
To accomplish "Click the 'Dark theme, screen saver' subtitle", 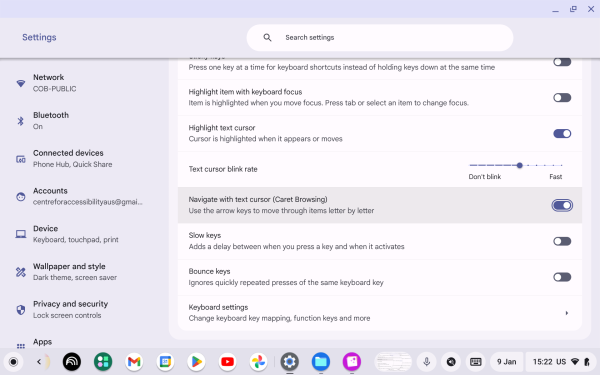I will (x=75, y=278).
